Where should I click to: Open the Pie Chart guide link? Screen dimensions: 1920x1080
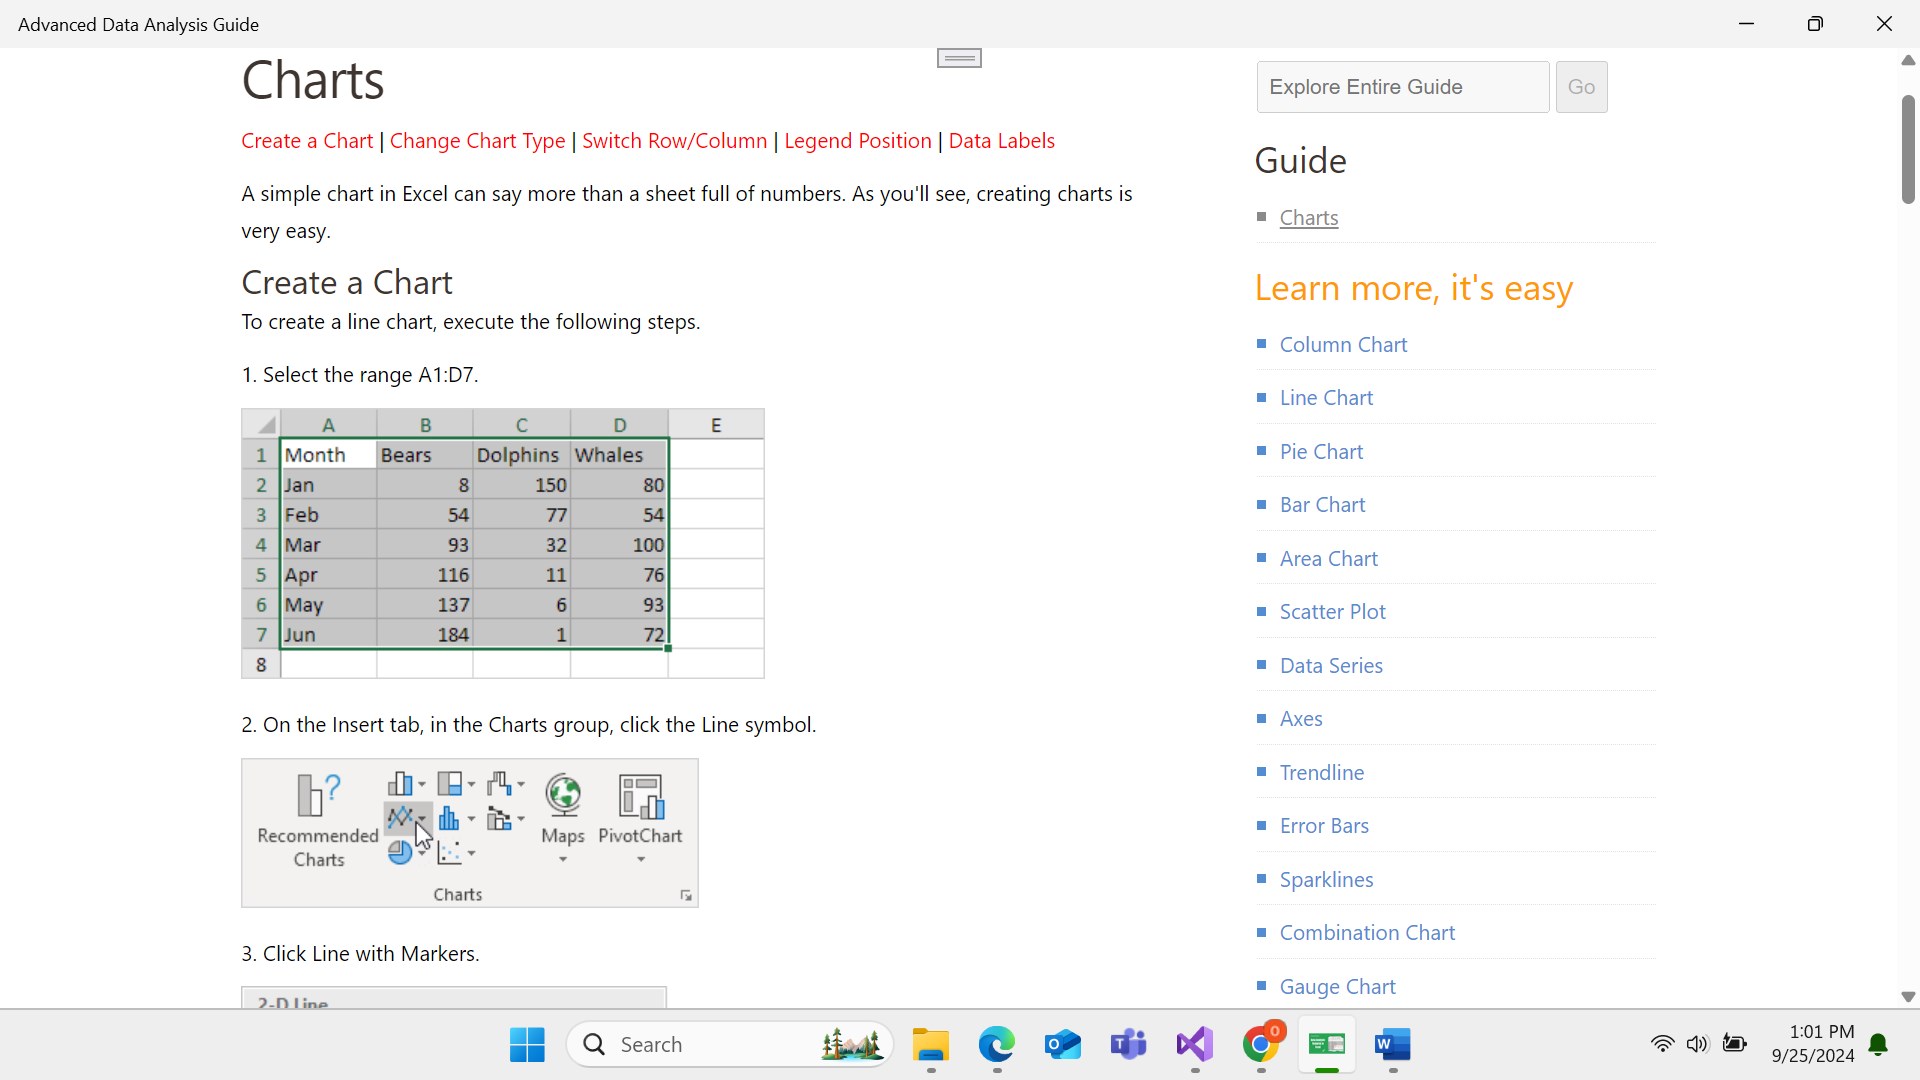[x=1321, y=452]
